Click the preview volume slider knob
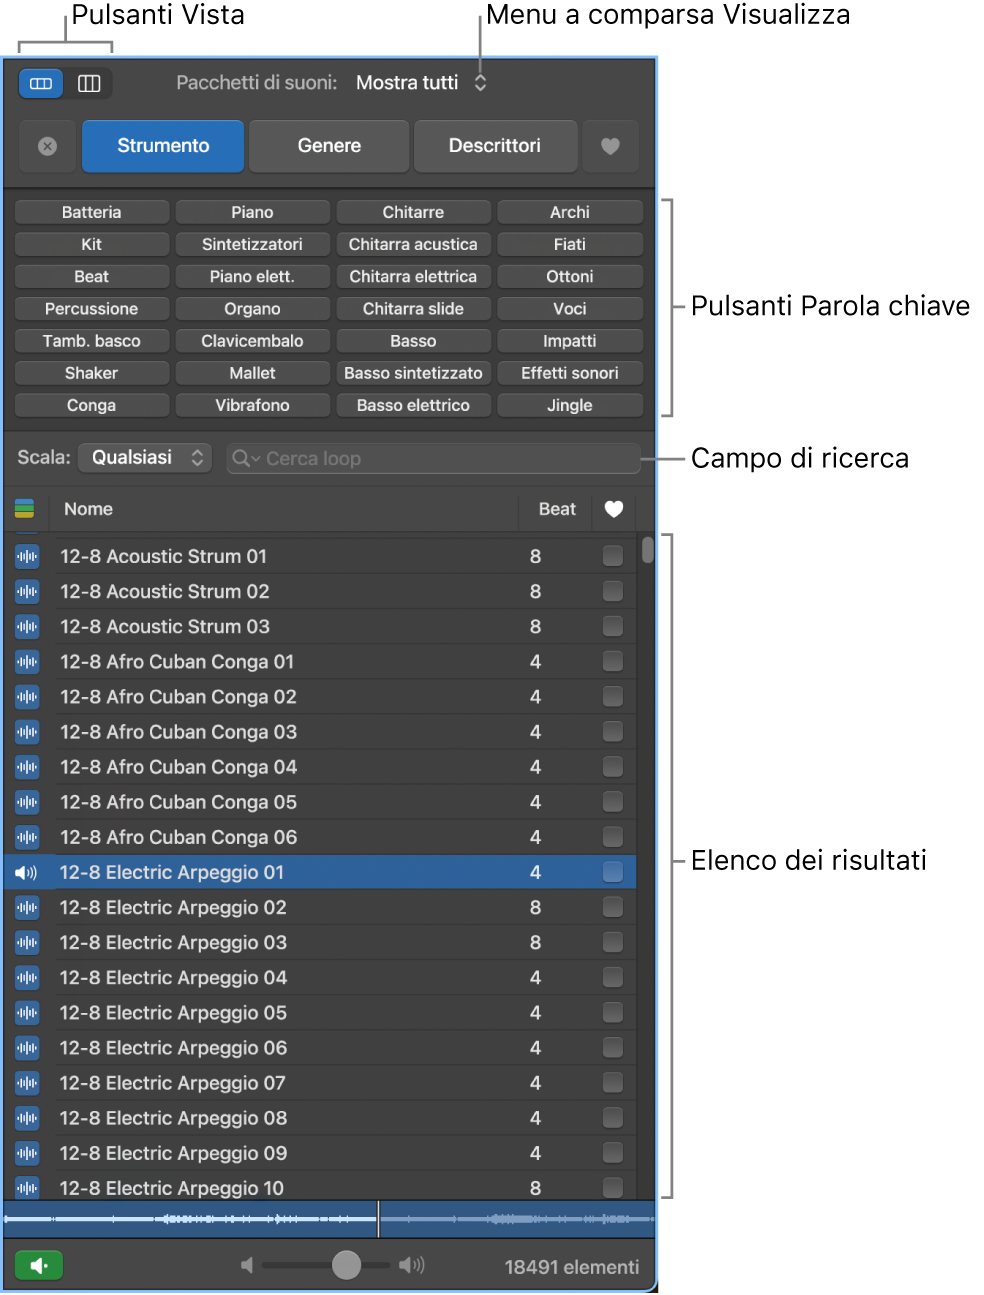Image resolution: width=984 pixels, height=1295 pixels. (346, 1265)
